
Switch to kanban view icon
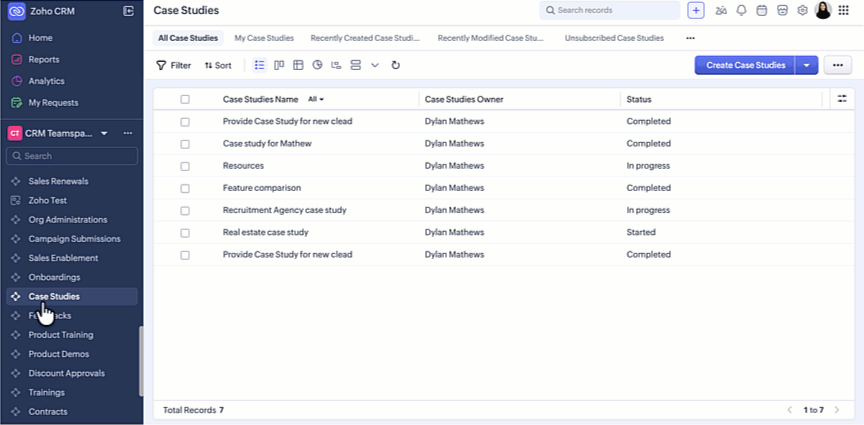point(279,65)
